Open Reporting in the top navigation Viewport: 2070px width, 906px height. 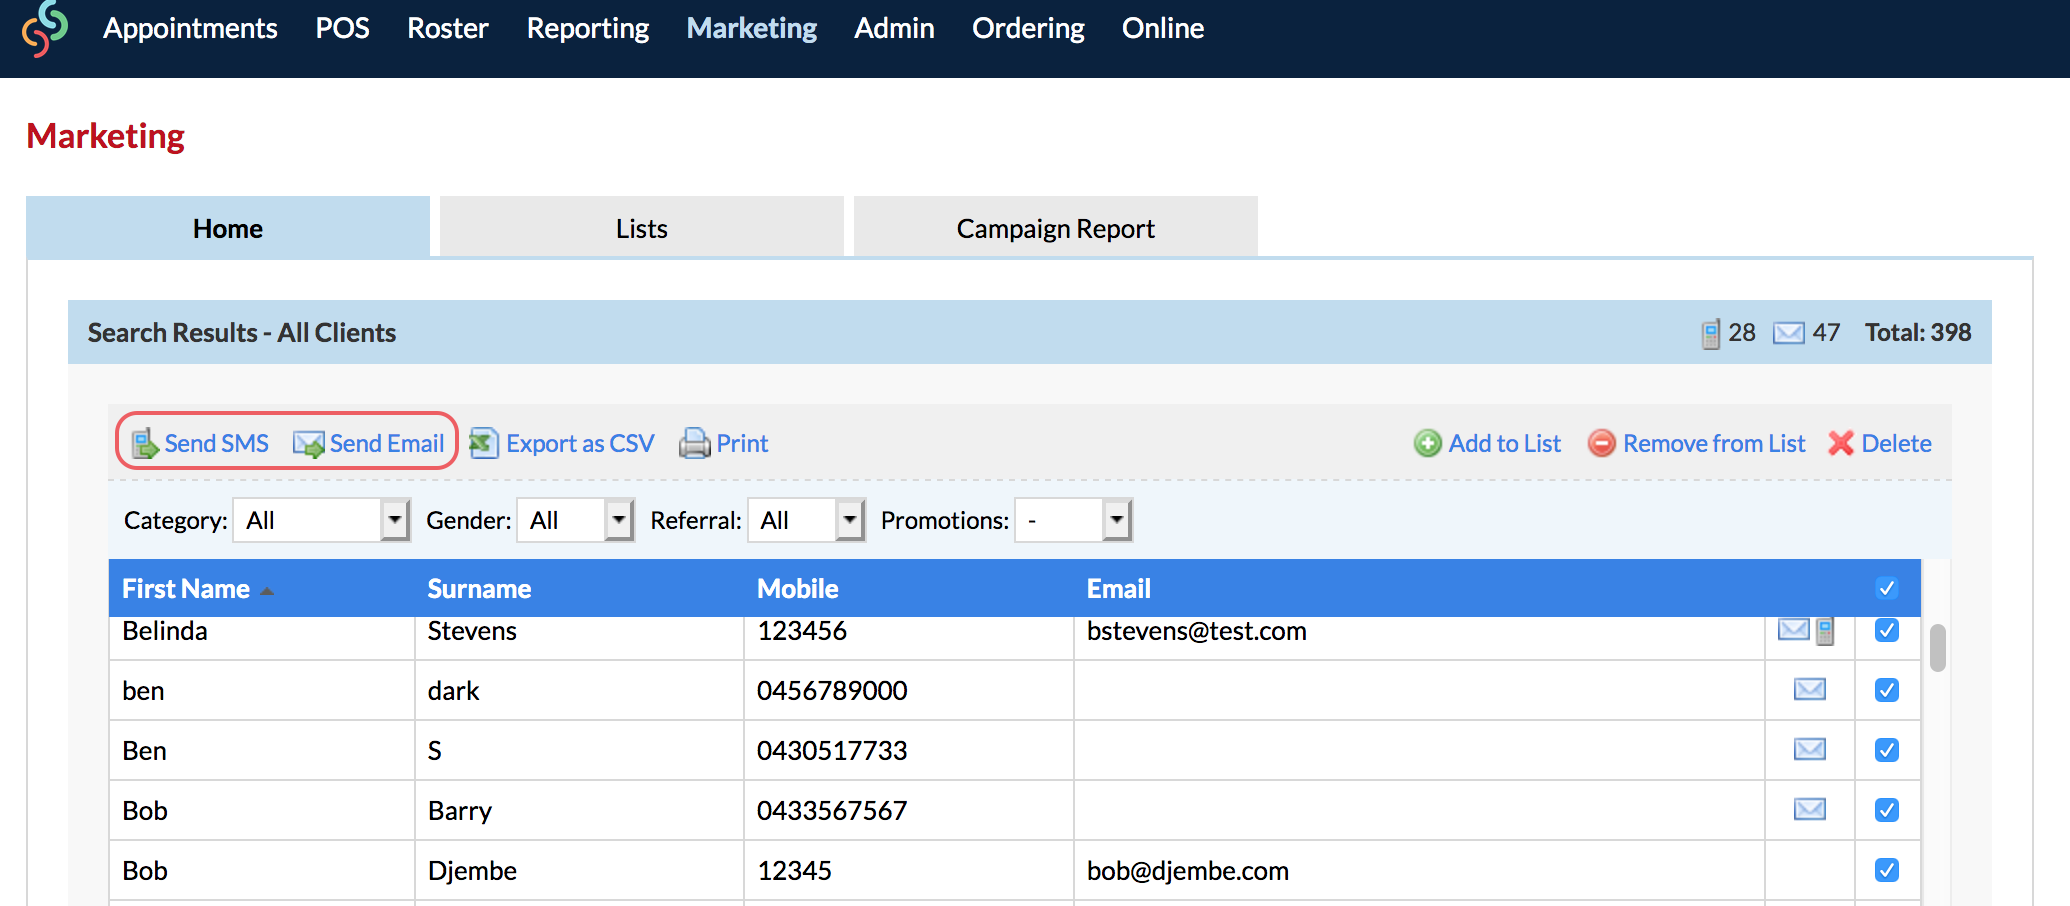coord(588,28)
